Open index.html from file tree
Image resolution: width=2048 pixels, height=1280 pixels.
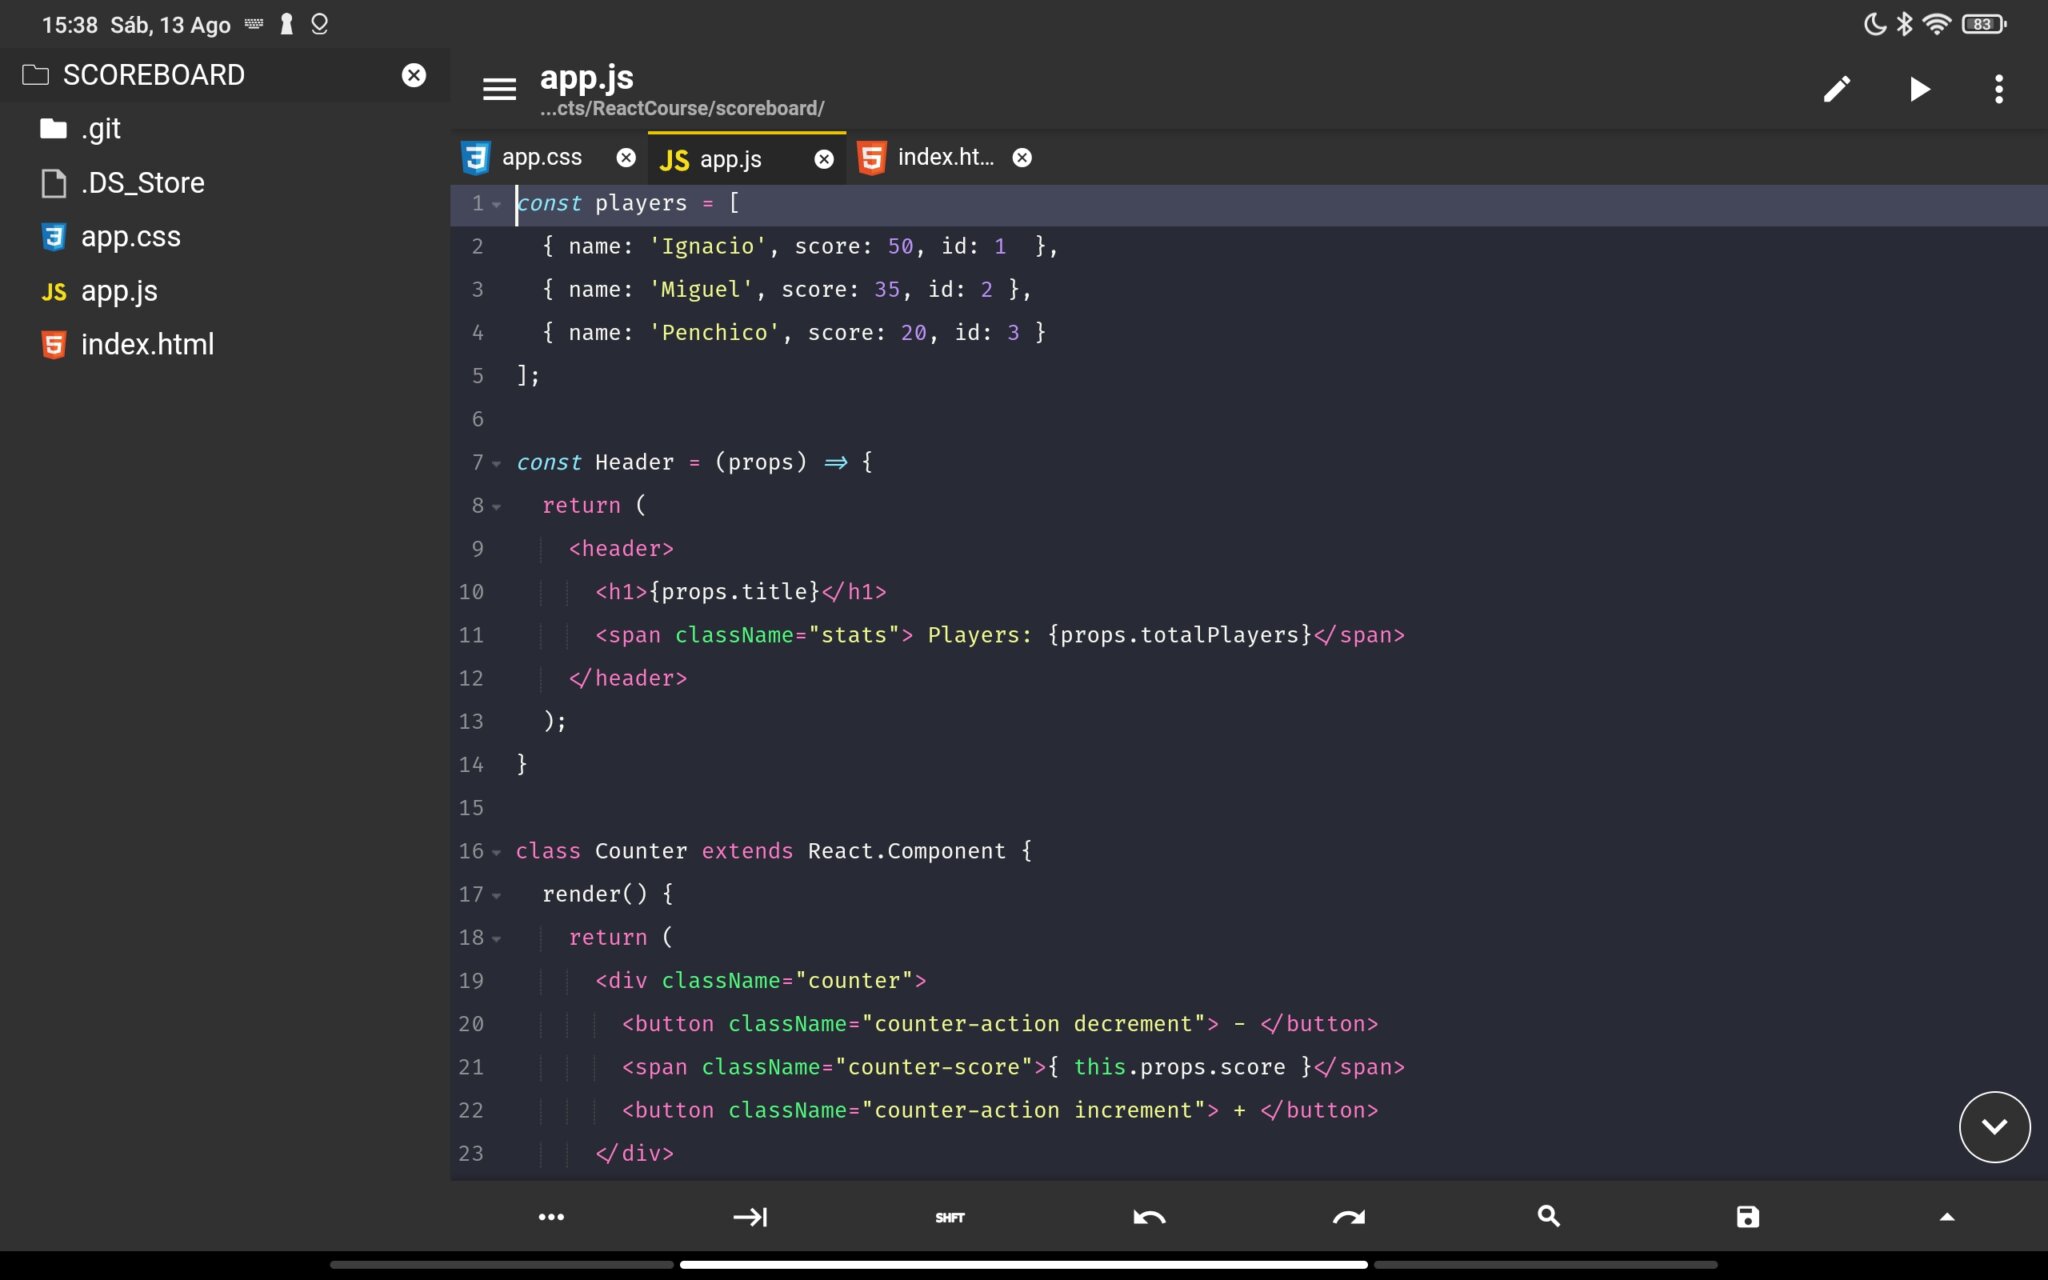[x=147, y=345]
